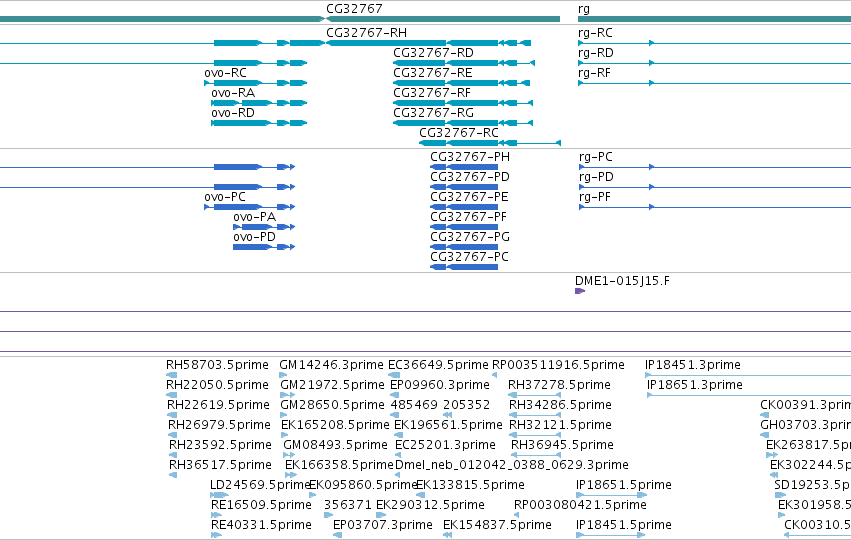
Task: Click the ovo-RA transcript label
Action: [x=233, y=93]
